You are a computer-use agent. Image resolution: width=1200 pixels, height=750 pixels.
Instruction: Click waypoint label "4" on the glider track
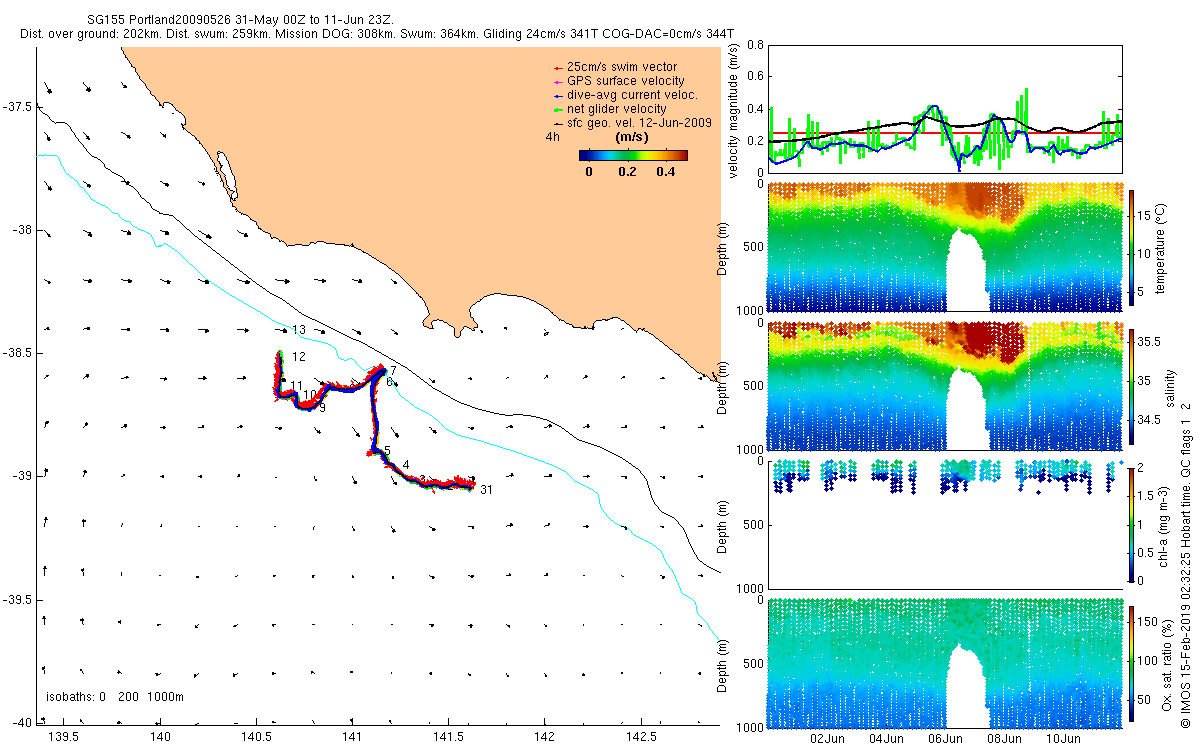(x=406, y=465)
